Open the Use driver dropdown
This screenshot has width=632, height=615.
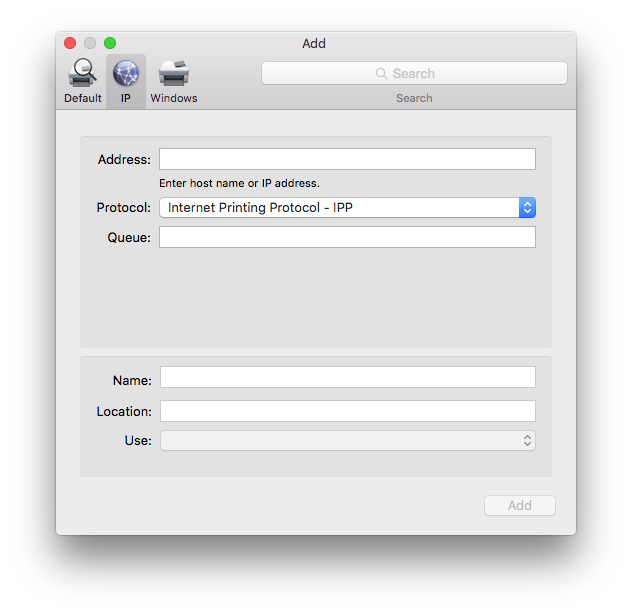[348, 440]
